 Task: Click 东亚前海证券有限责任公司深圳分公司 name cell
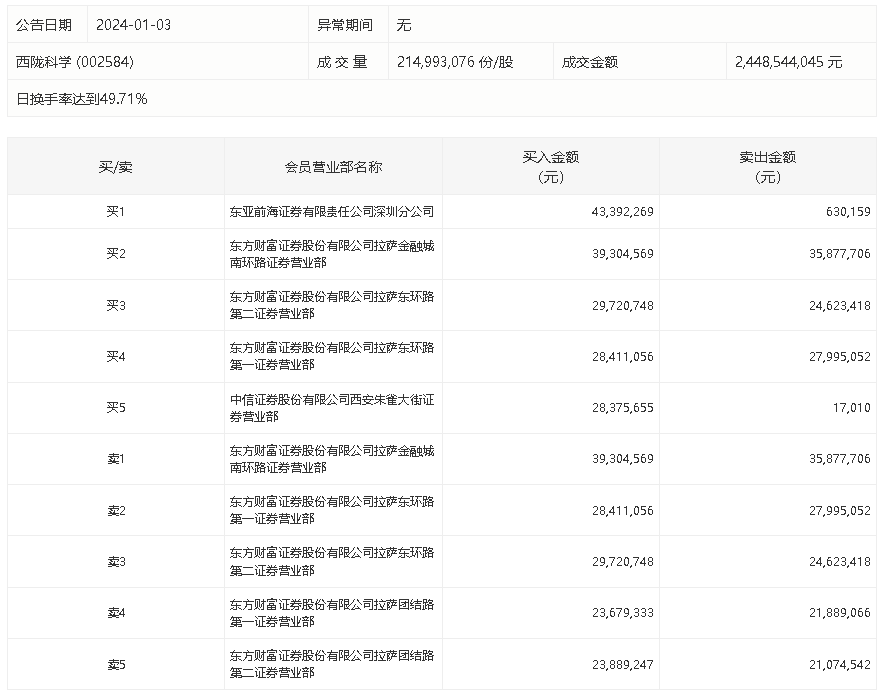pos(332,212)
